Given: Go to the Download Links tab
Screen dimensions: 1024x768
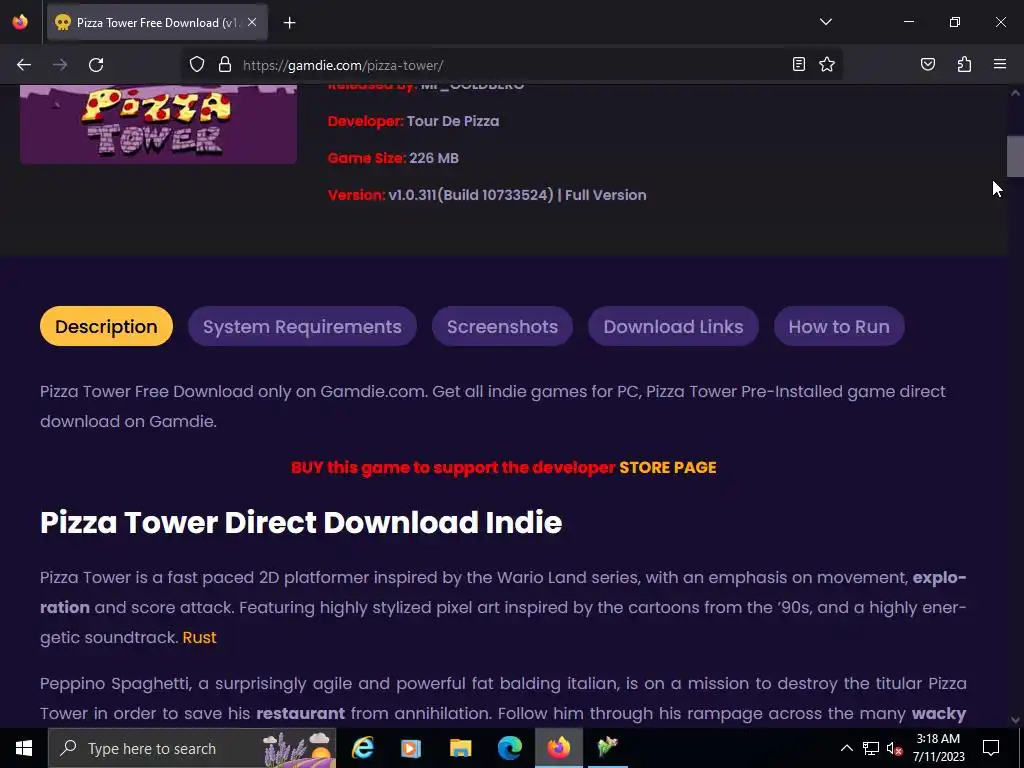Looking at the screenshot, I should [x=673, y=326].
